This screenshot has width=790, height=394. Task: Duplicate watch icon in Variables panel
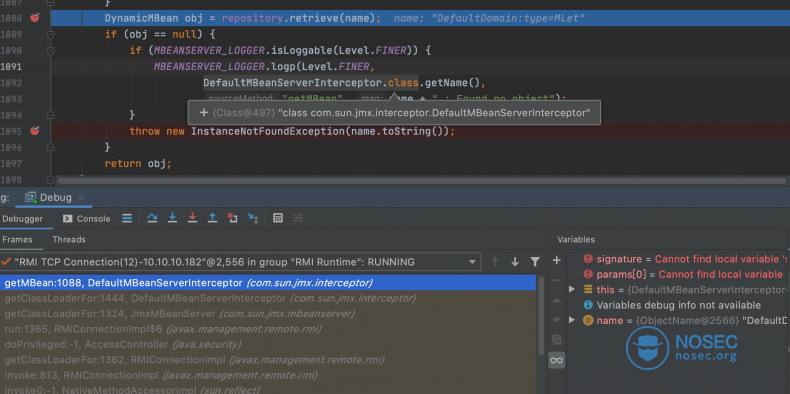[557, 340]
